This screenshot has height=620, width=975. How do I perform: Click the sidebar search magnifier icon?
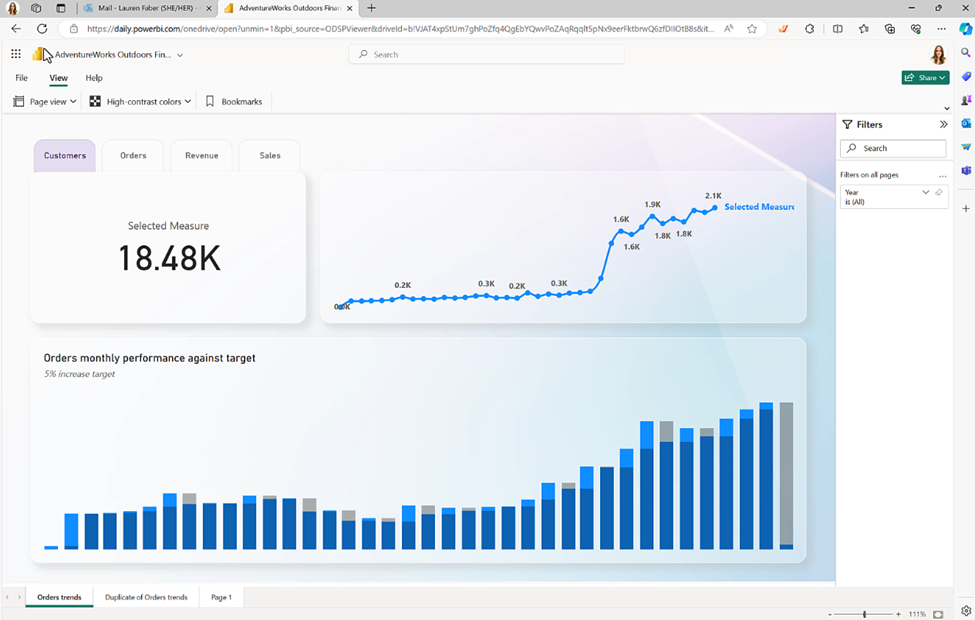pyautogui.click(x=966, y=53)
